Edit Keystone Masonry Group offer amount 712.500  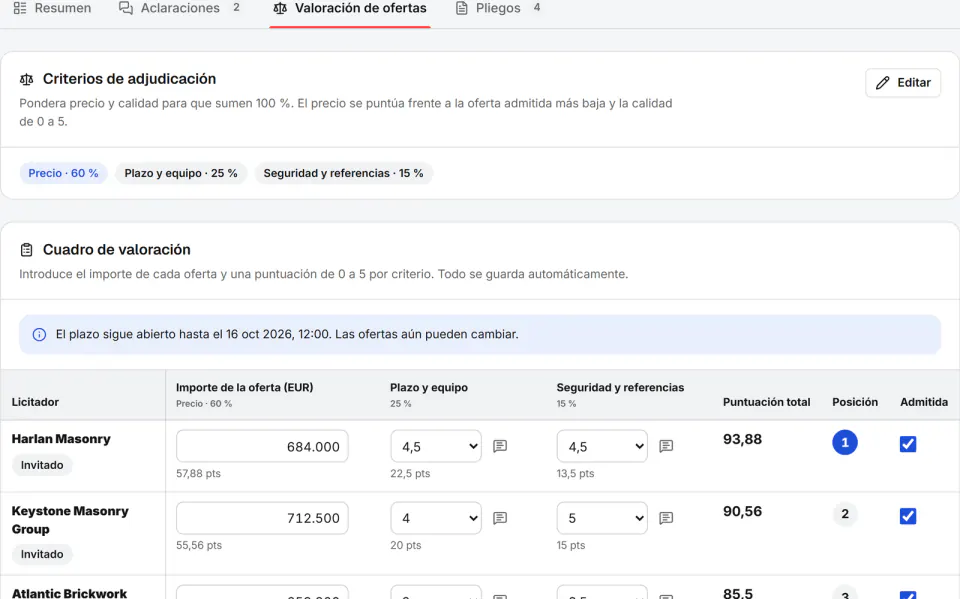[262, 518]
